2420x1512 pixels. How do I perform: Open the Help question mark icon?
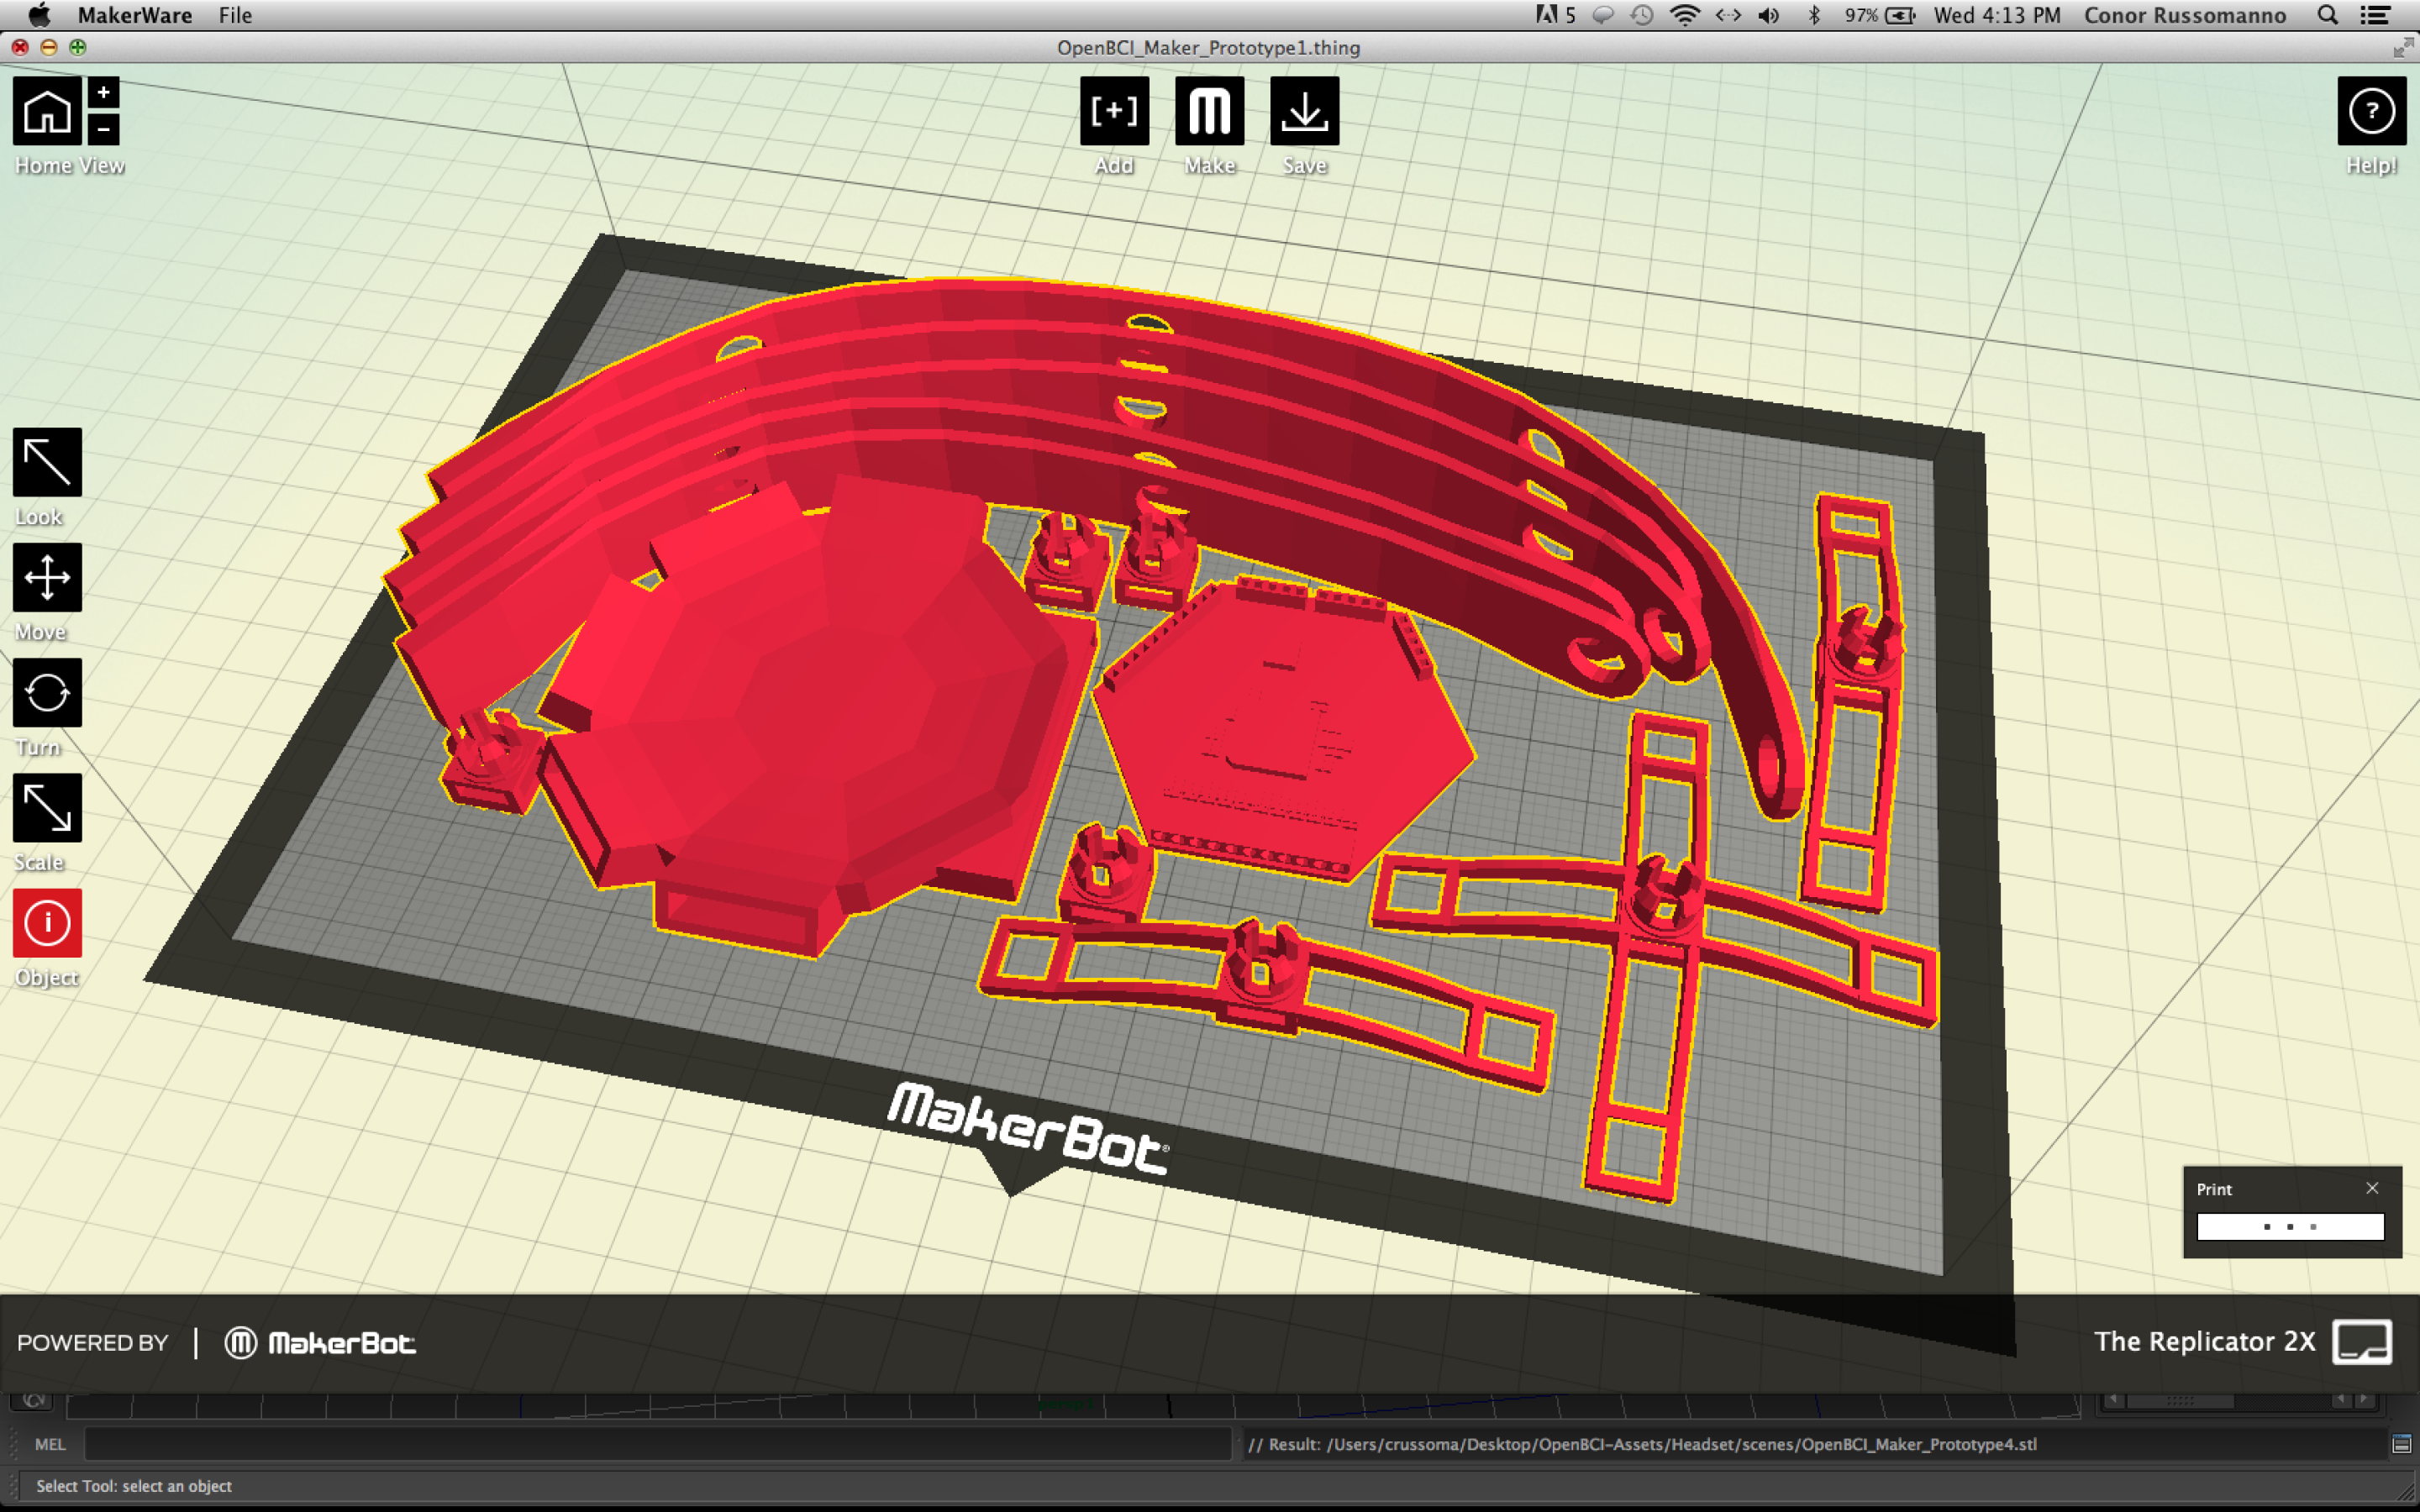coord(2371,111)
